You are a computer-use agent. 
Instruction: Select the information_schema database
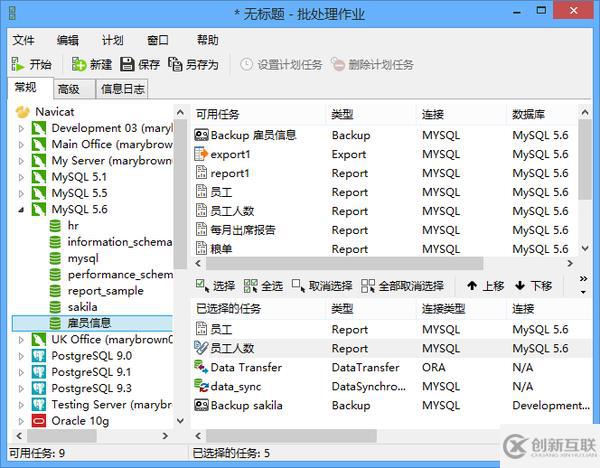[119, 242]
